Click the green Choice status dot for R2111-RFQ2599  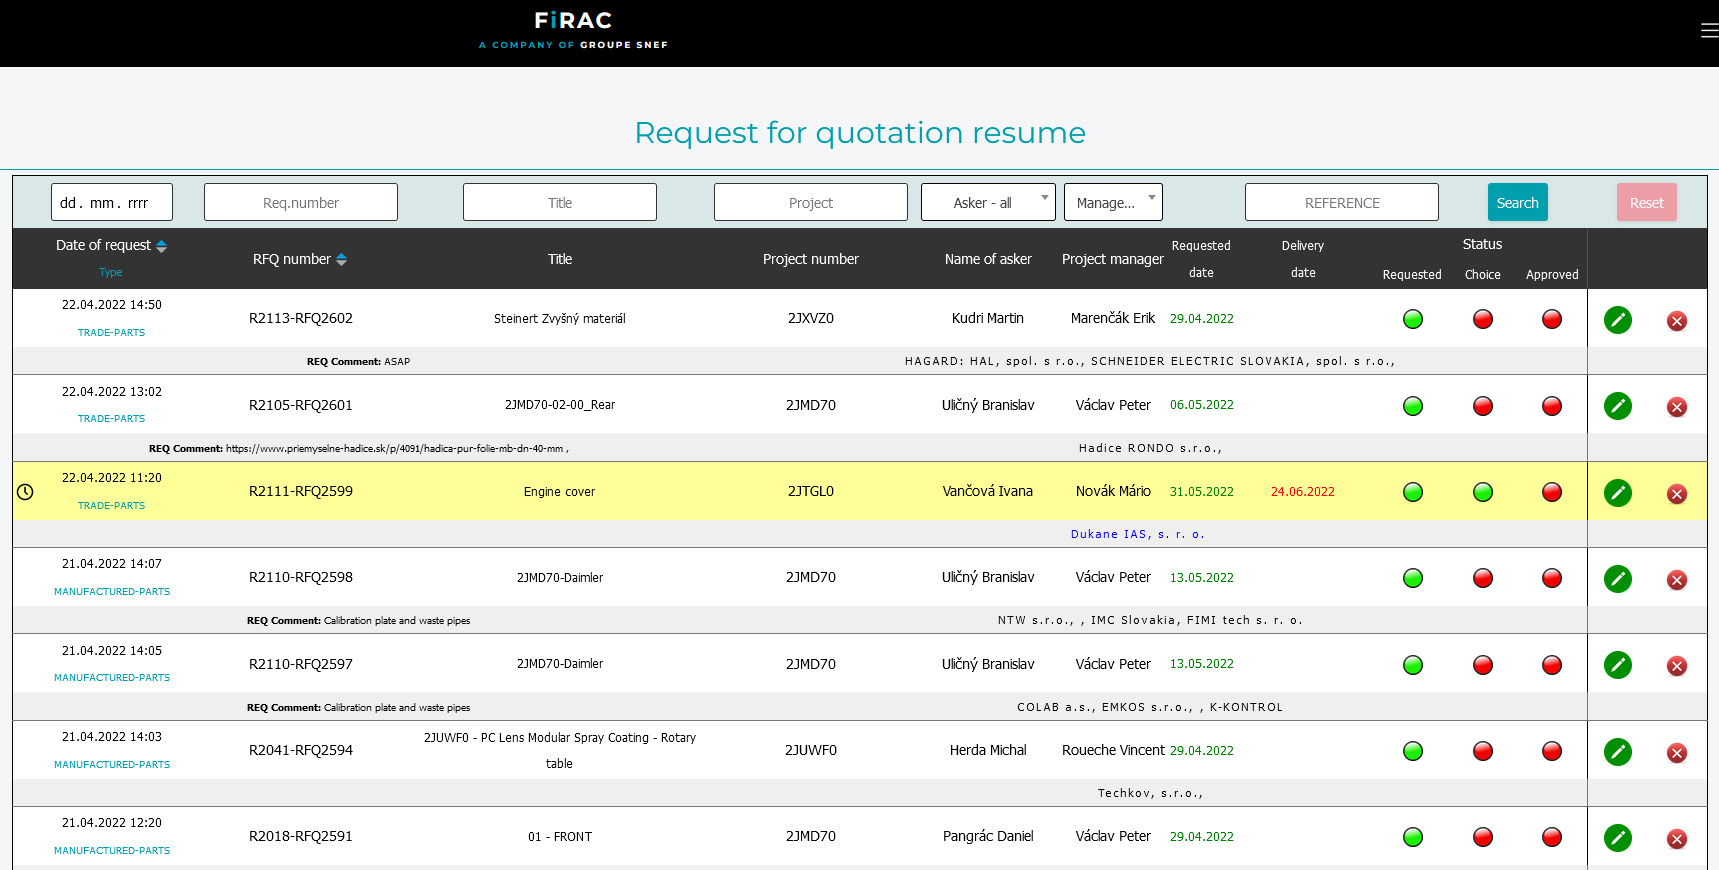[x=1482, y=492]
